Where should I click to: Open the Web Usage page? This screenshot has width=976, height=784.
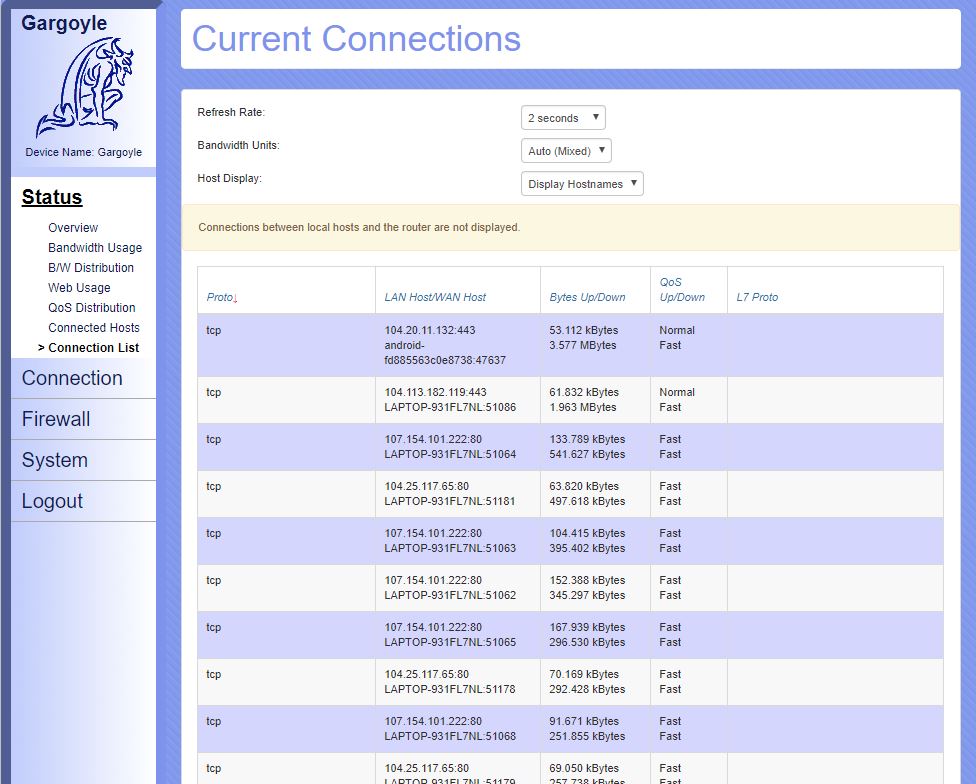(79, 288)
